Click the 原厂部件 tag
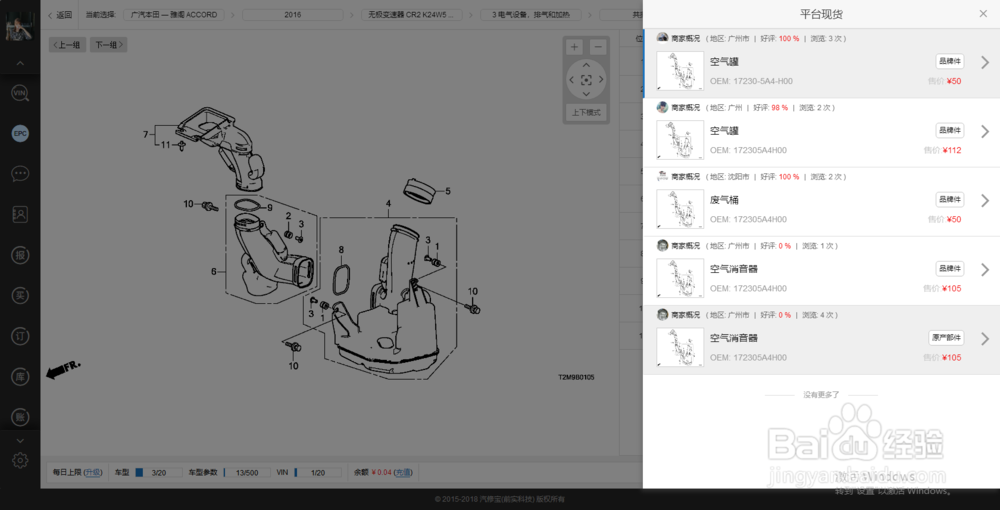Viewport: 1000px width, 510px height. tap(946, 337)
